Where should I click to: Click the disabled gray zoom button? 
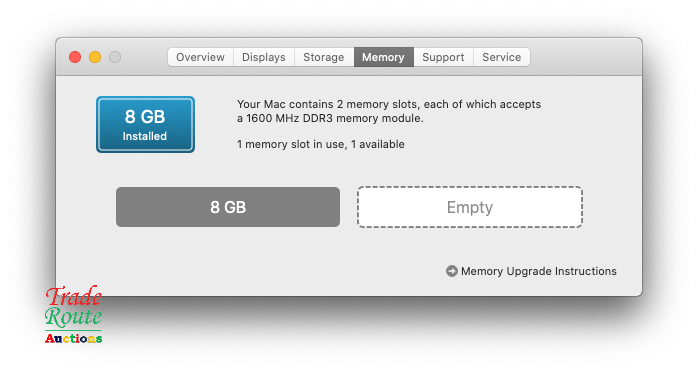tap(115, 57)
